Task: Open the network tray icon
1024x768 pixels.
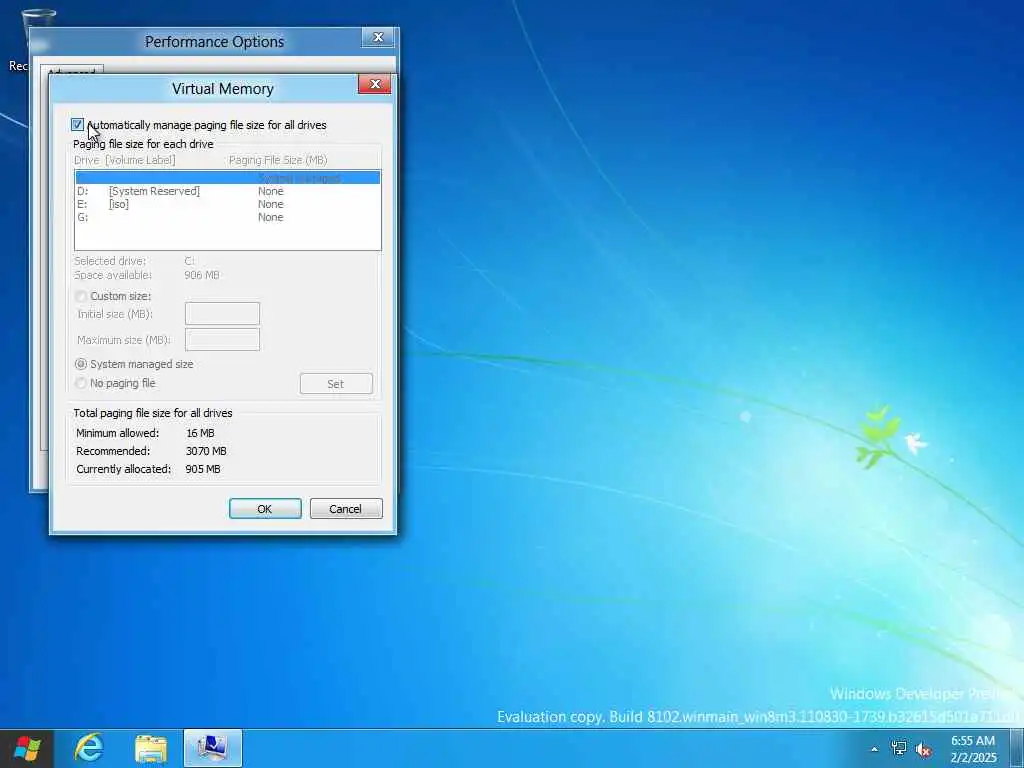Action: pyautogui.click(x=899, y=749)
